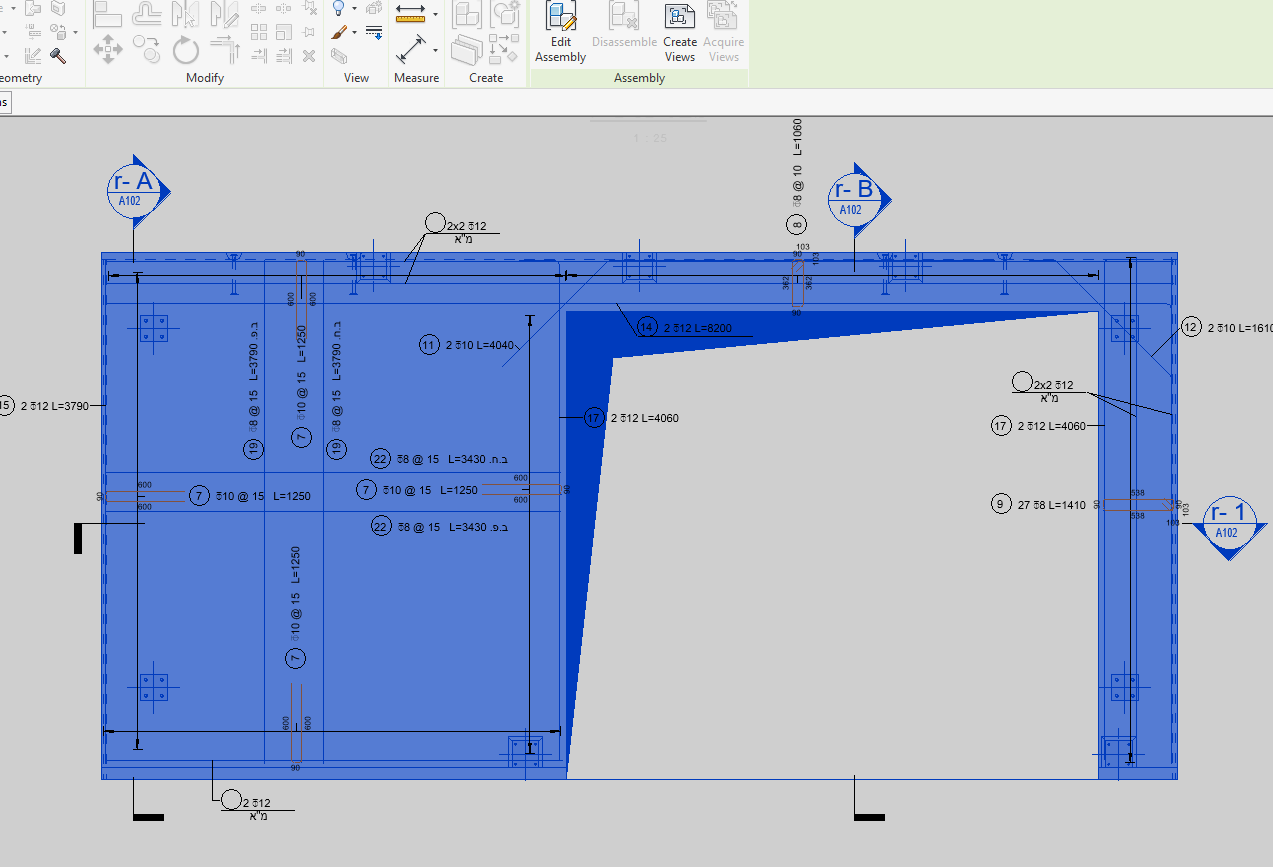Toggle the reveal hidden elements display
This screenshot has height=867, width=1273.
pyautogui.click(x=373, y=9)
